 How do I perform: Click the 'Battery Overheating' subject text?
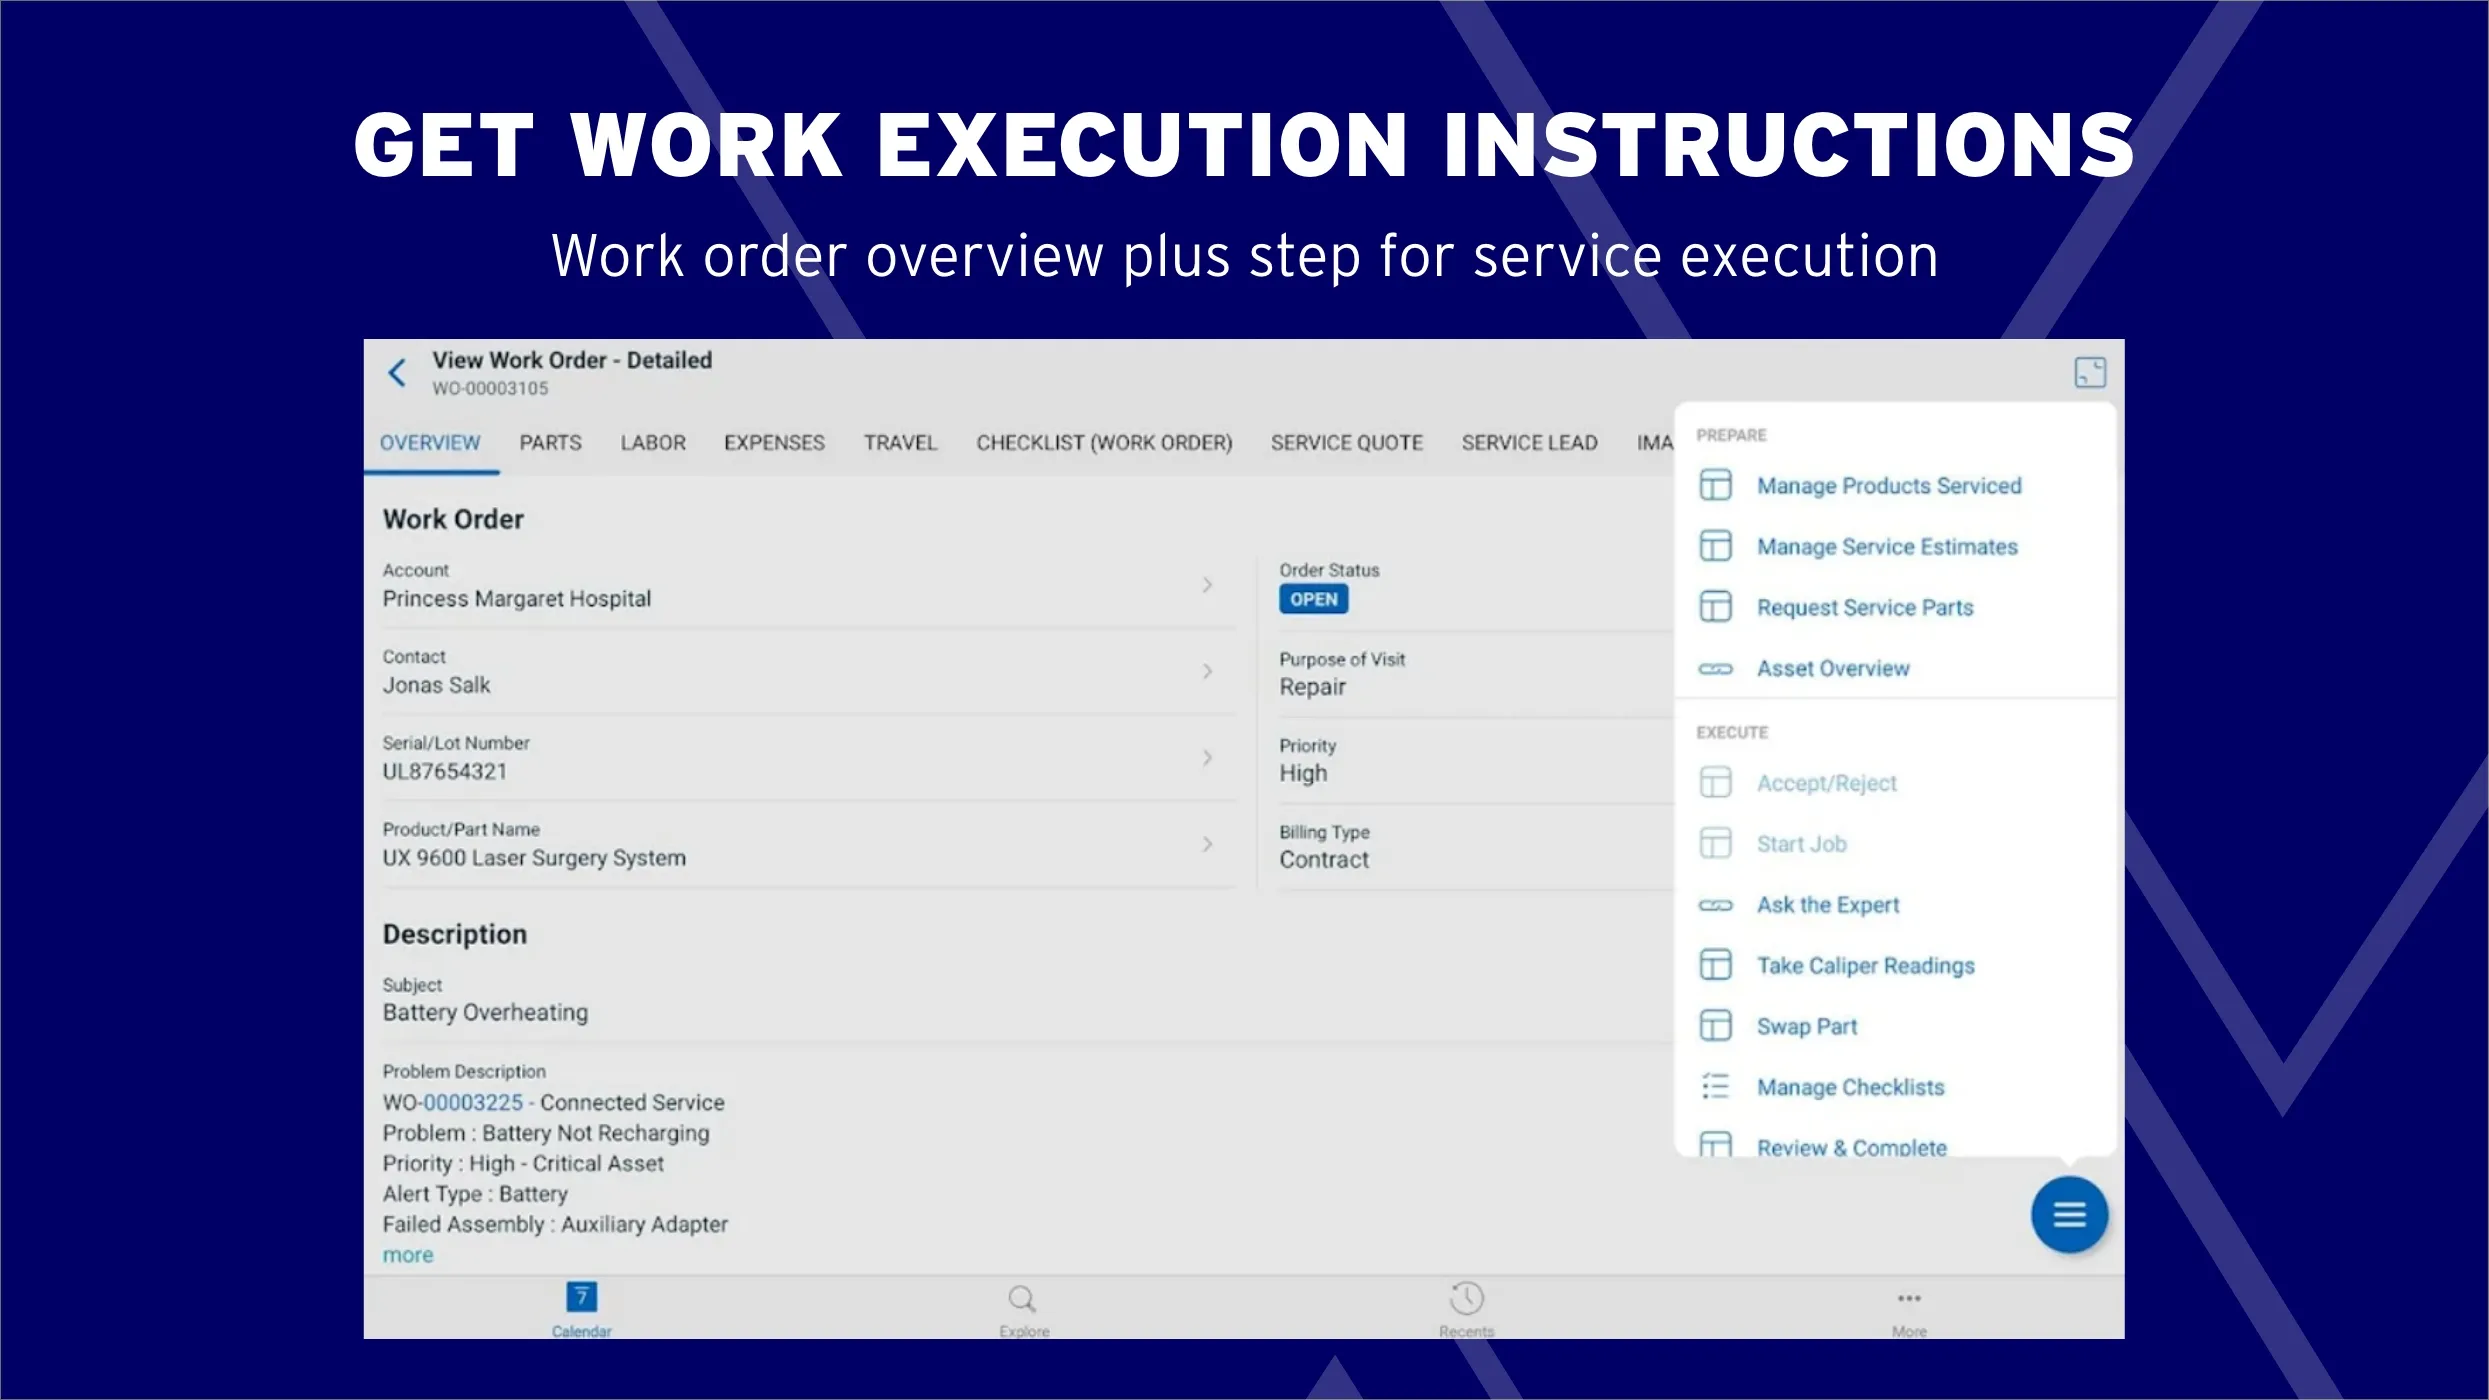[x=485, y=1012]
